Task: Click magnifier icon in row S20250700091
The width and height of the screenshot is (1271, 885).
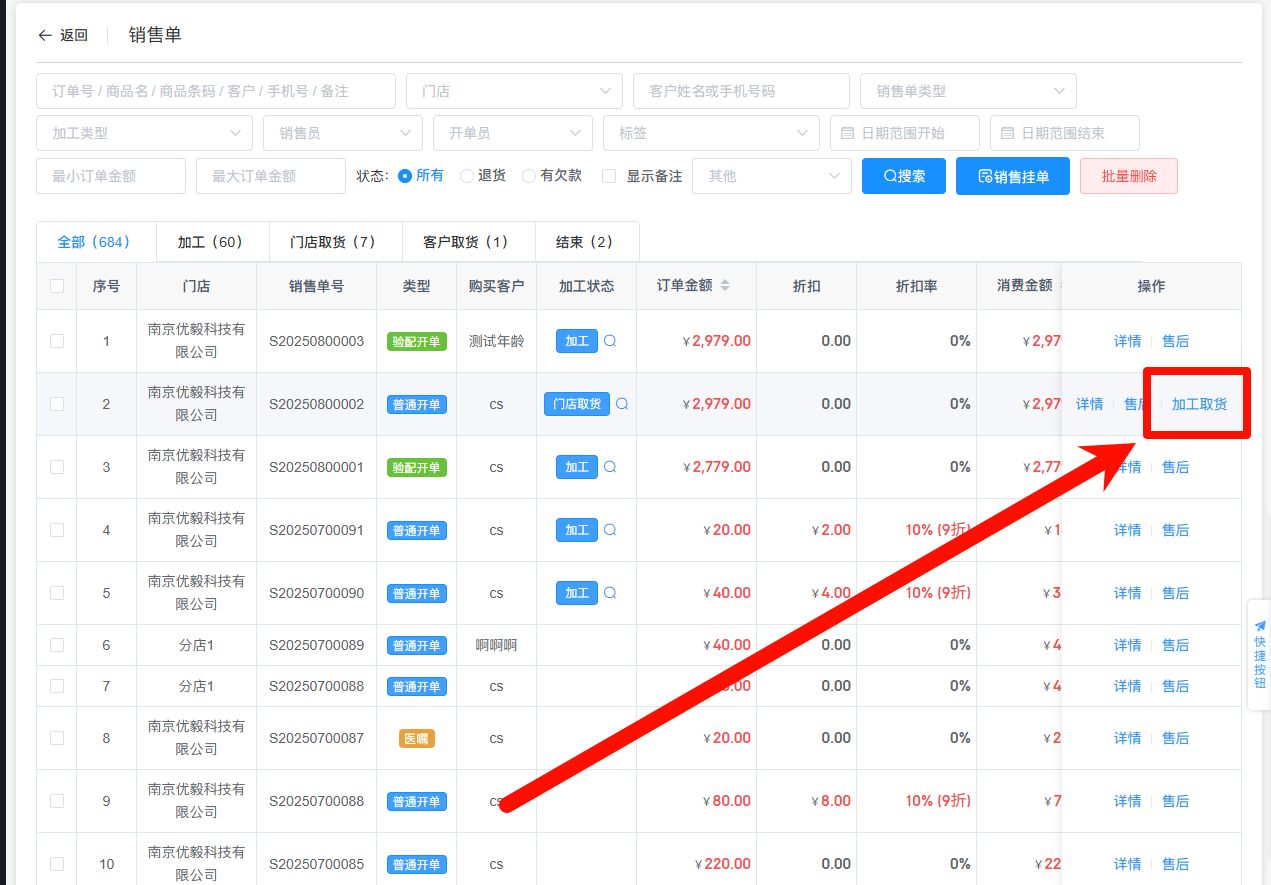Action: [x=610, y=530]
